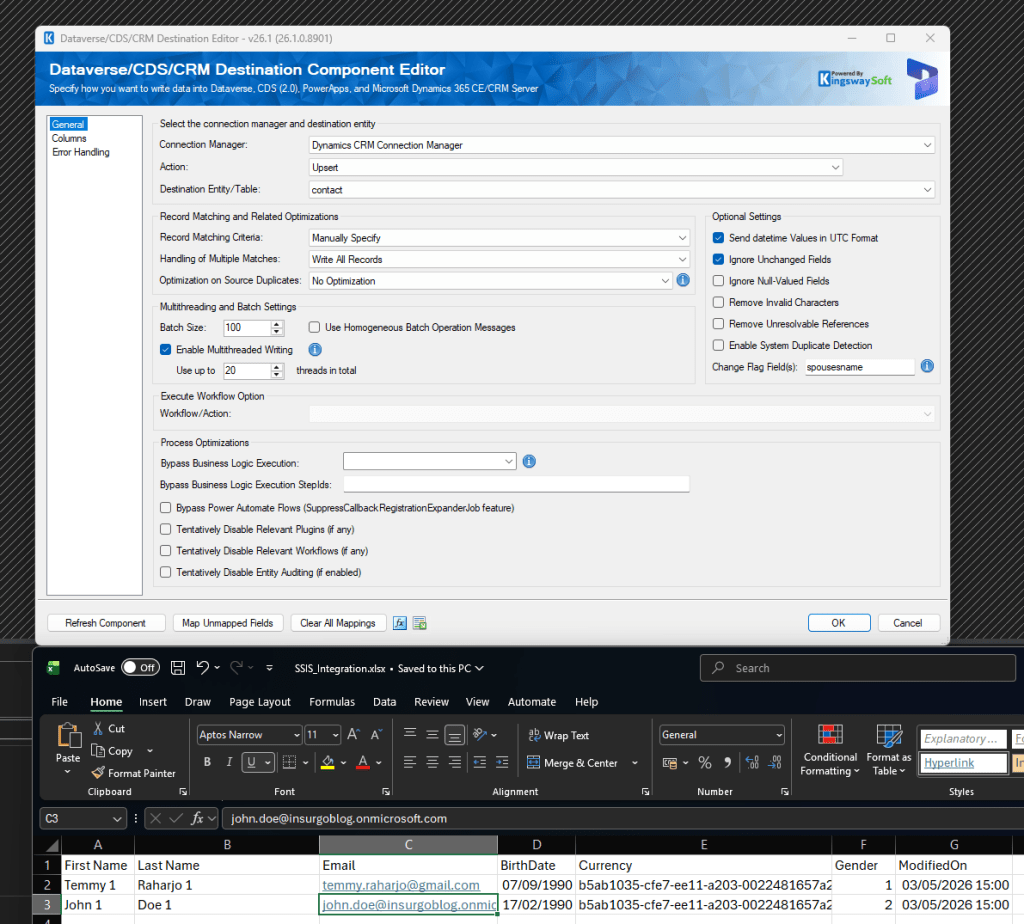Enable System Duplicate Detection checkbox
The width and height of the screenshot is (1024, 924).
(x=718, y=345)
